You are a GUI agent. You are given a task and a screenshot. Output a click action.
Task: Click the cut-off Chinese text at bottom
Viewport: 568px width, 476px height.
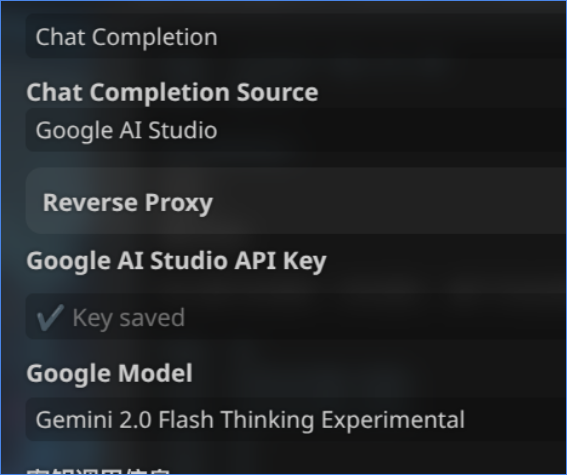[x=98, y=471]
